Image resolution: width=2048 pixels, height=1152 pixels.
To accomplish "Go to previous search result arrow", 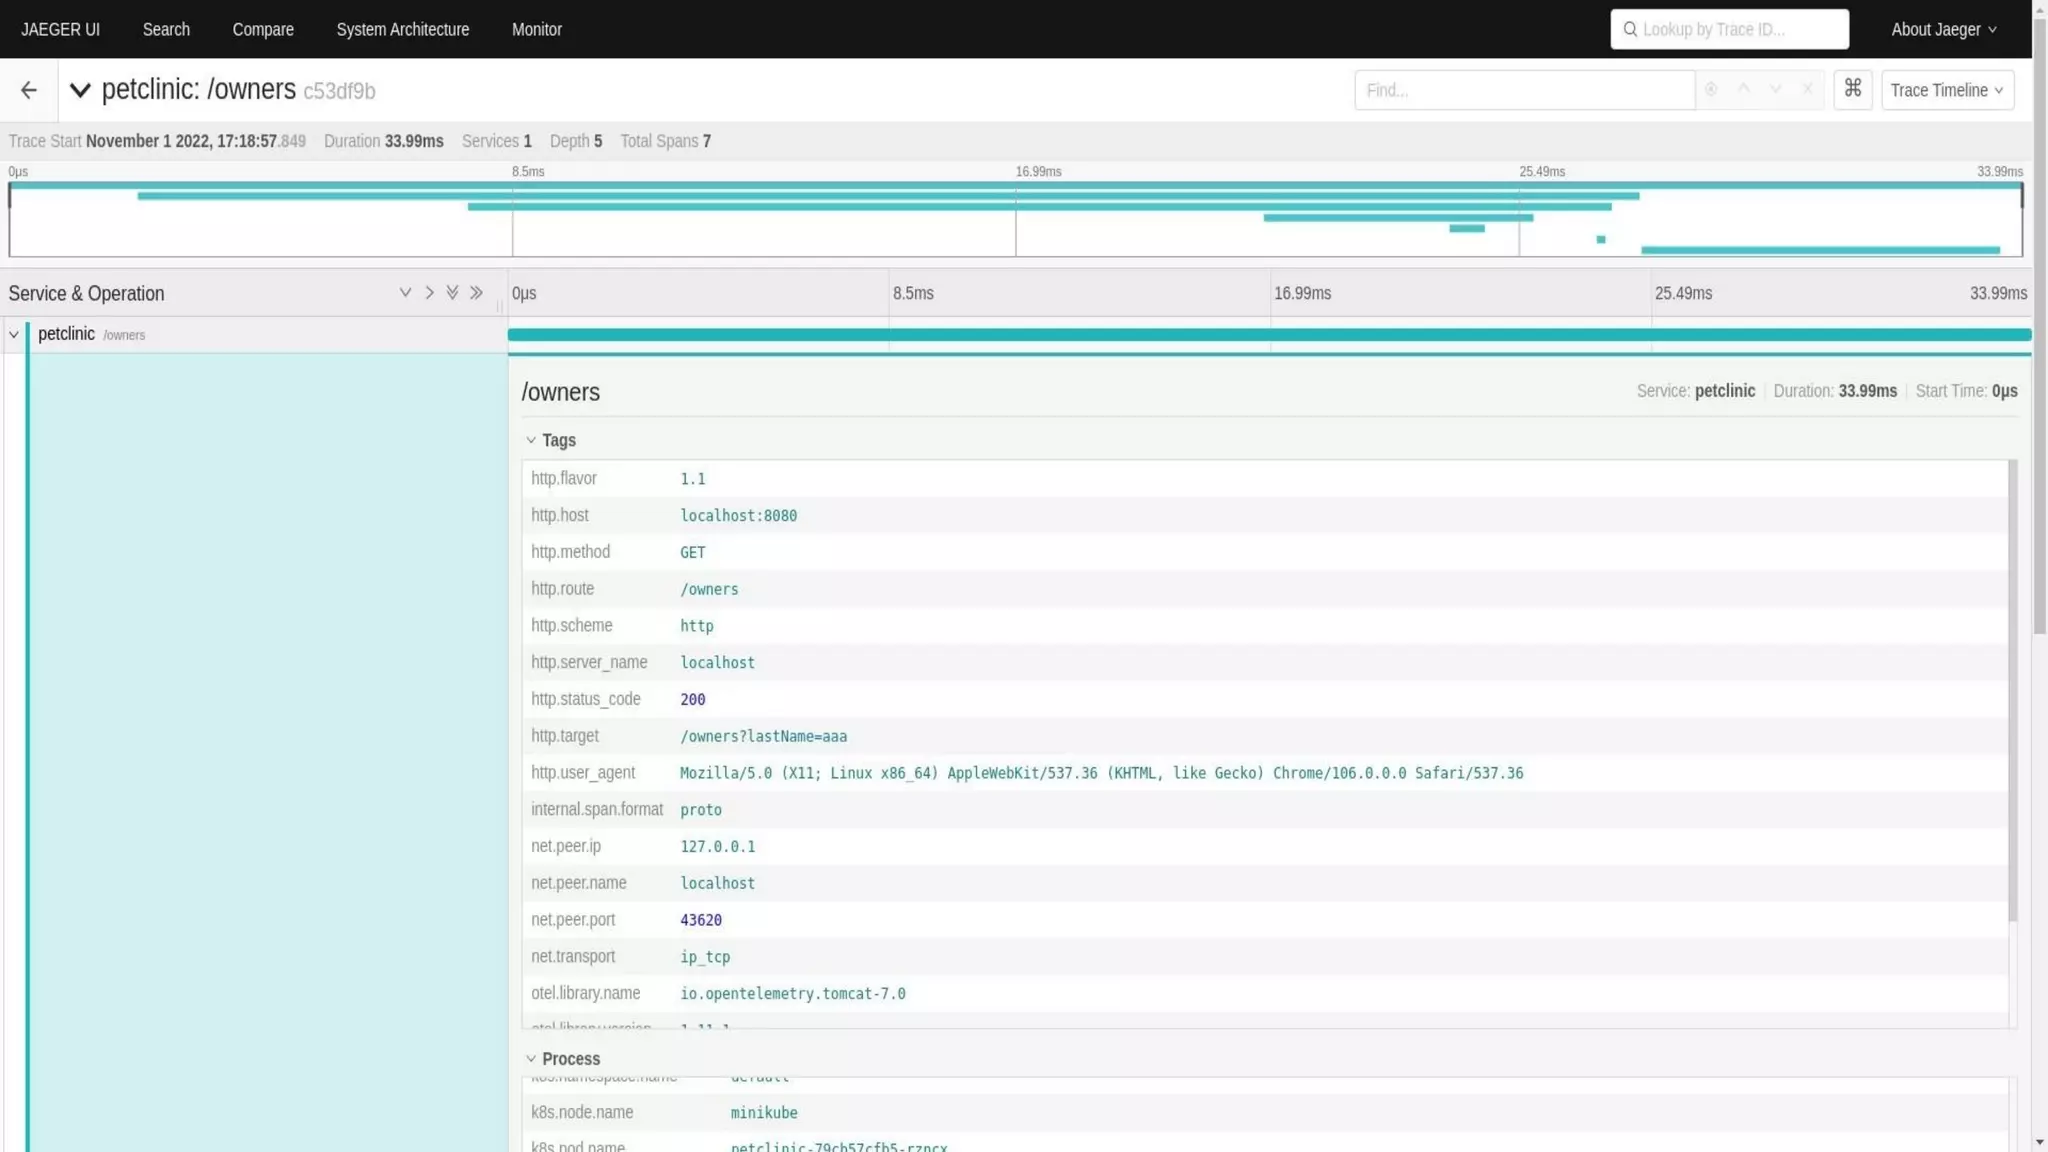I will click(x=1743, y=90).
